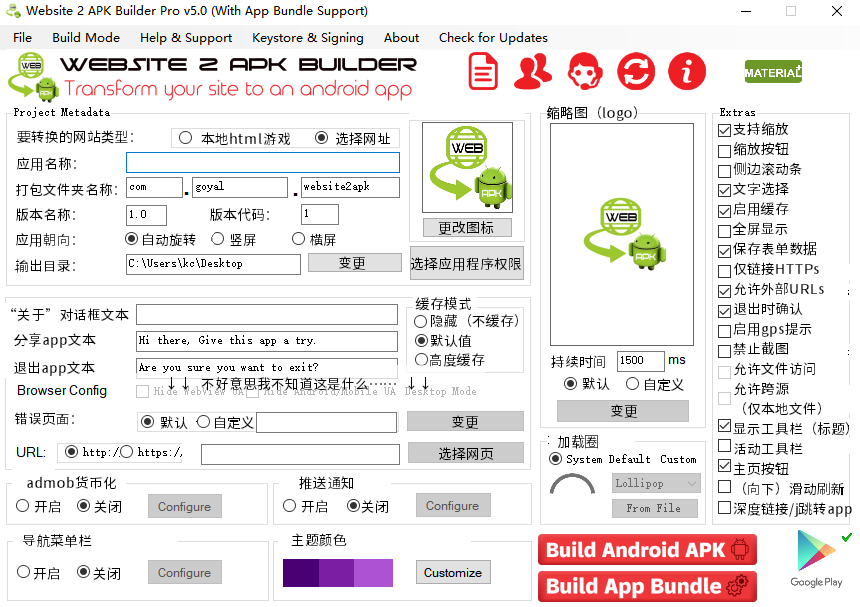Select the 高度缓存 cache mode option
860x607 pixels.
coord(421,360)
